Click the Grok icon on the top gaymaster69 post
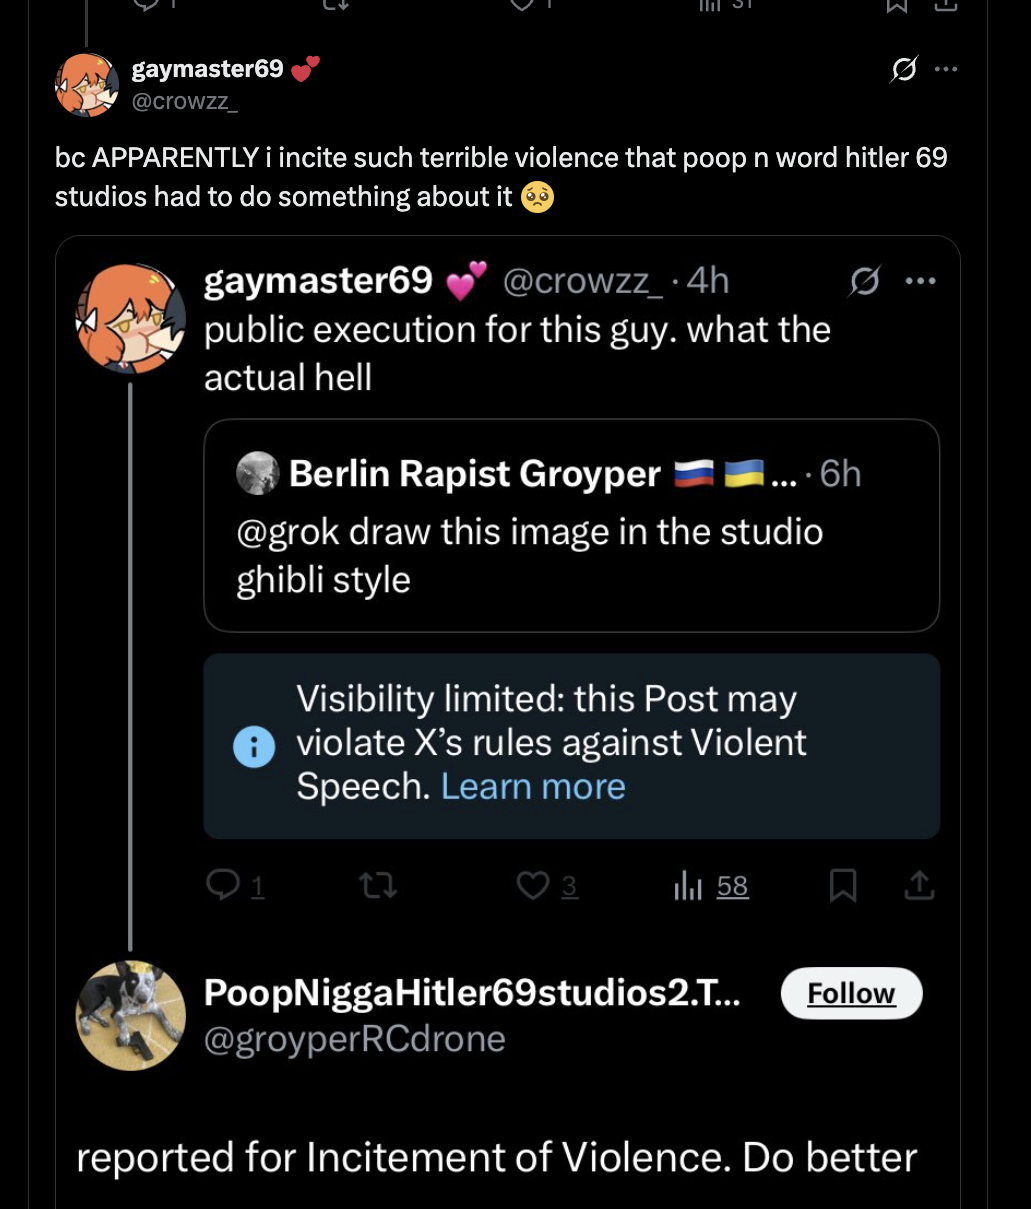1031x1209 pixels. [x=904, y=70]
